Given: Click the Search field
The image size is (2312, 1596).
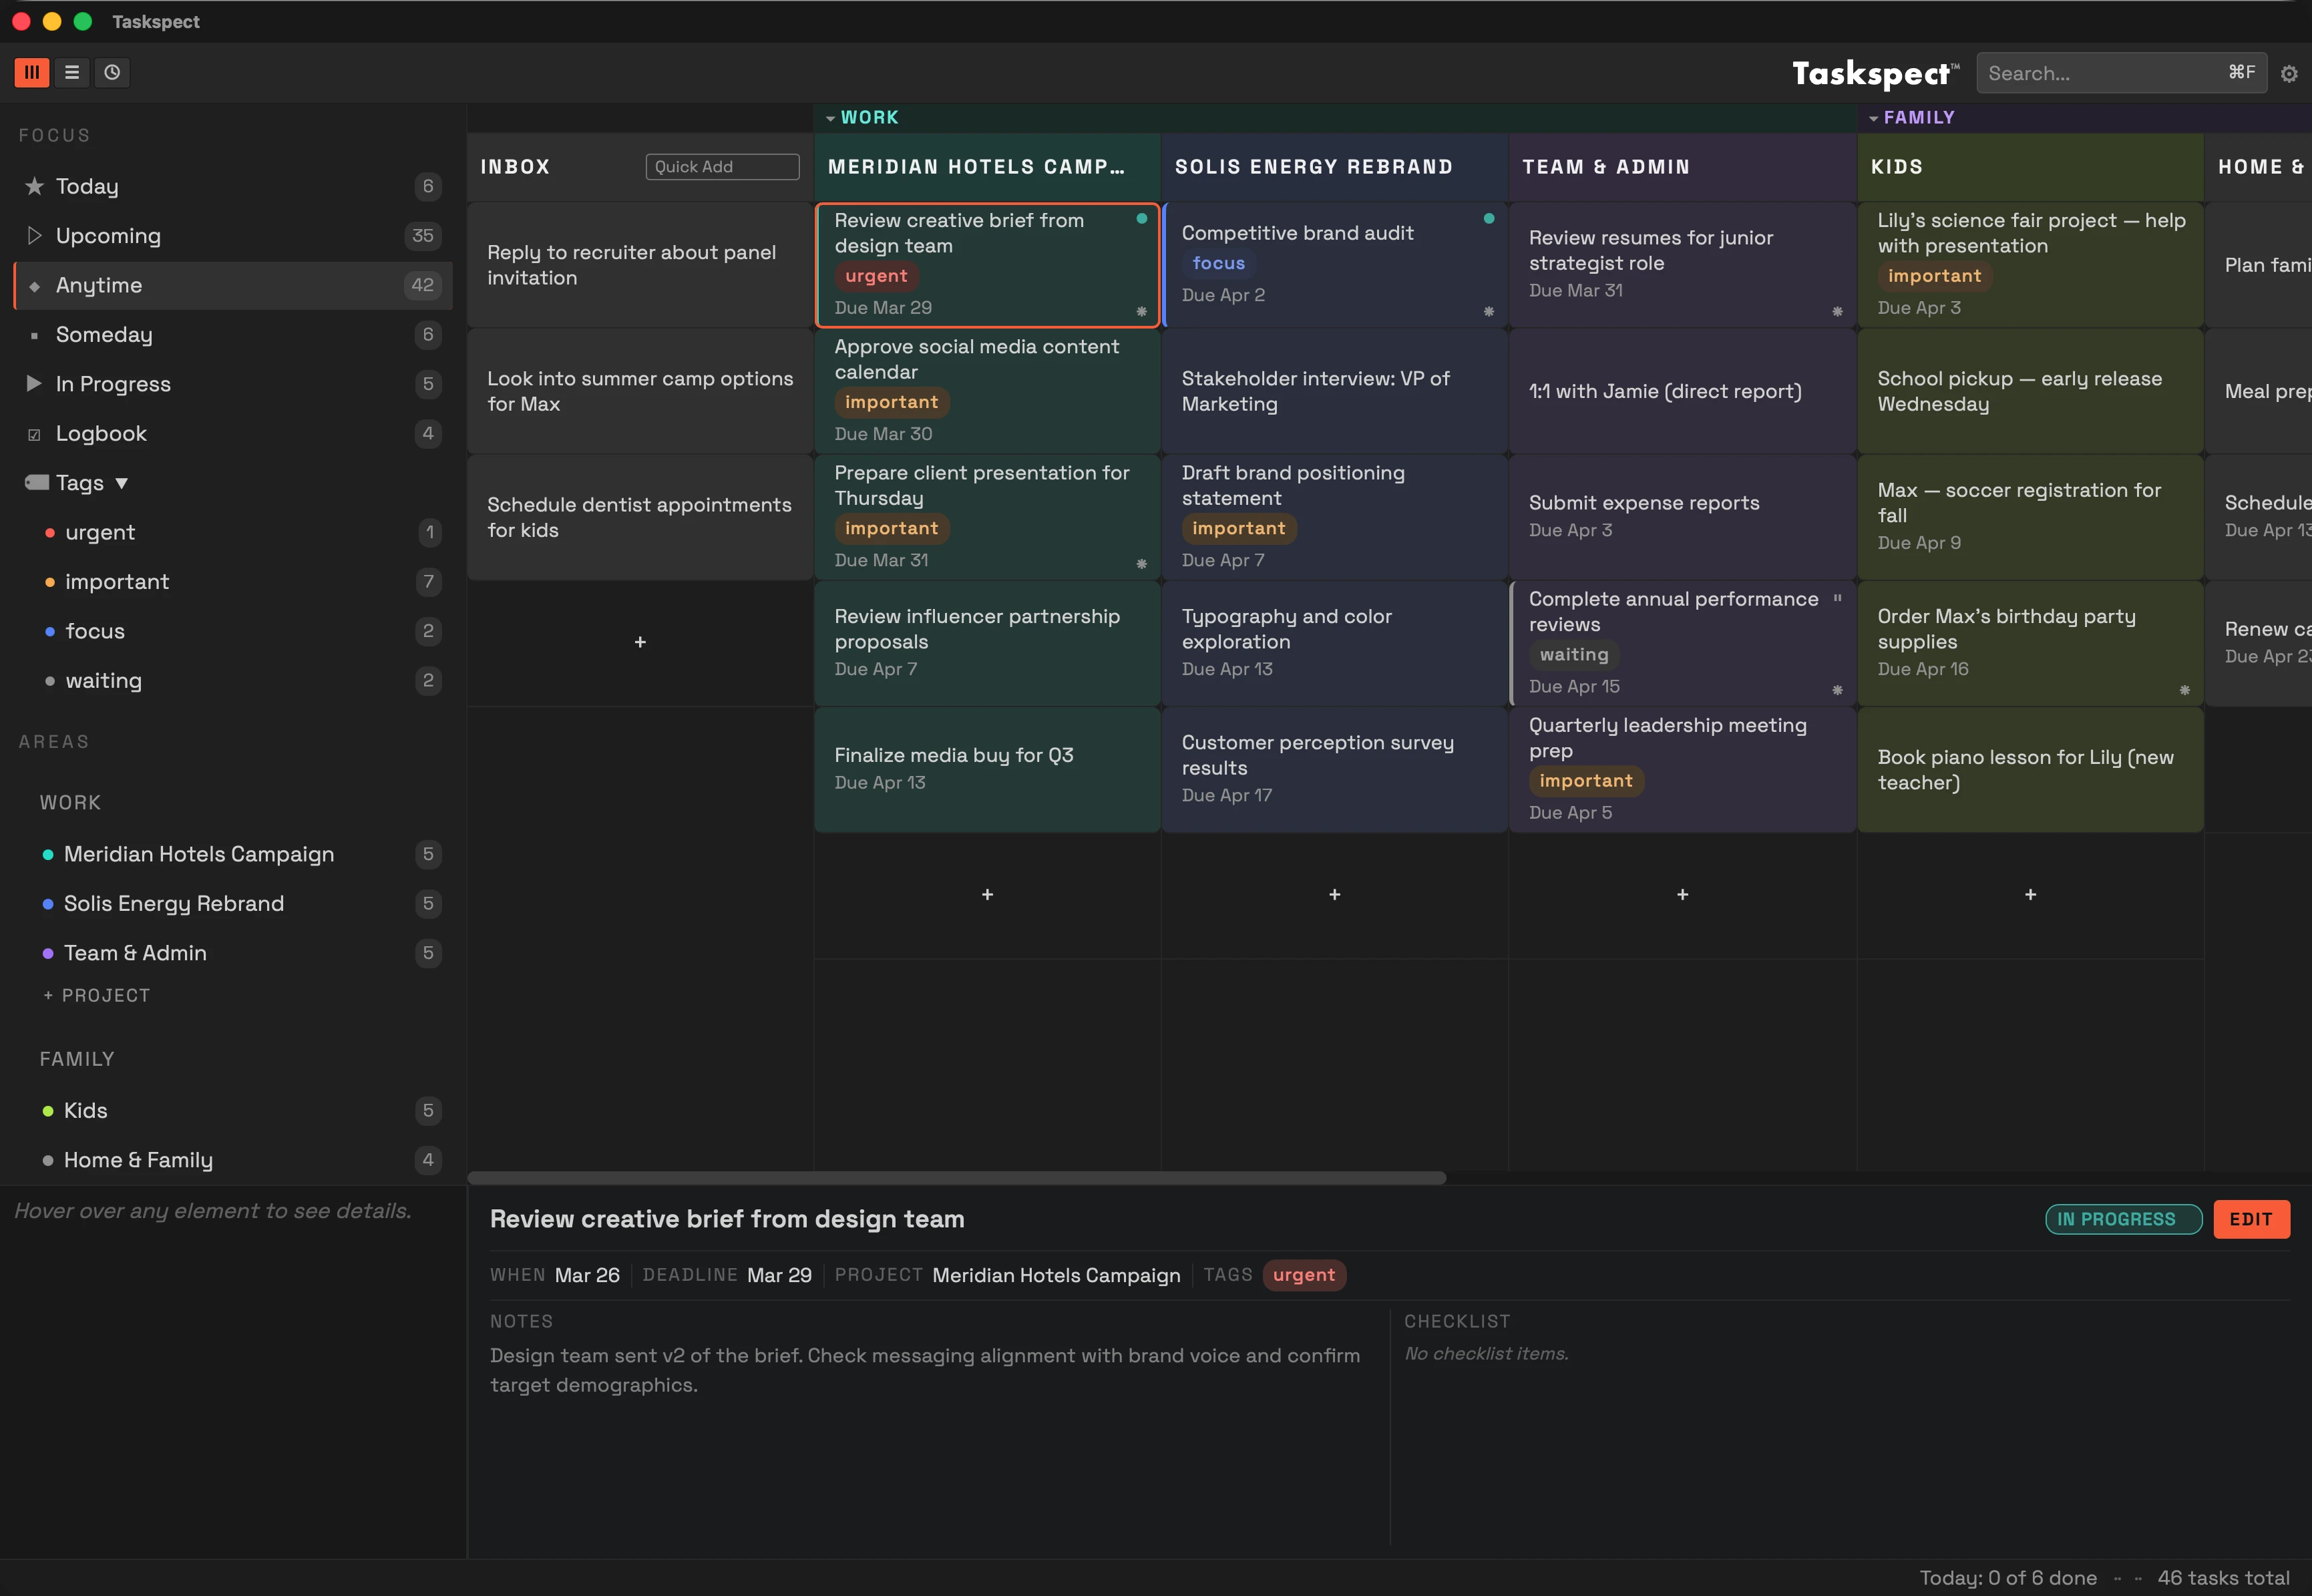Looking at the screenshot, I should coord(2121,73).
